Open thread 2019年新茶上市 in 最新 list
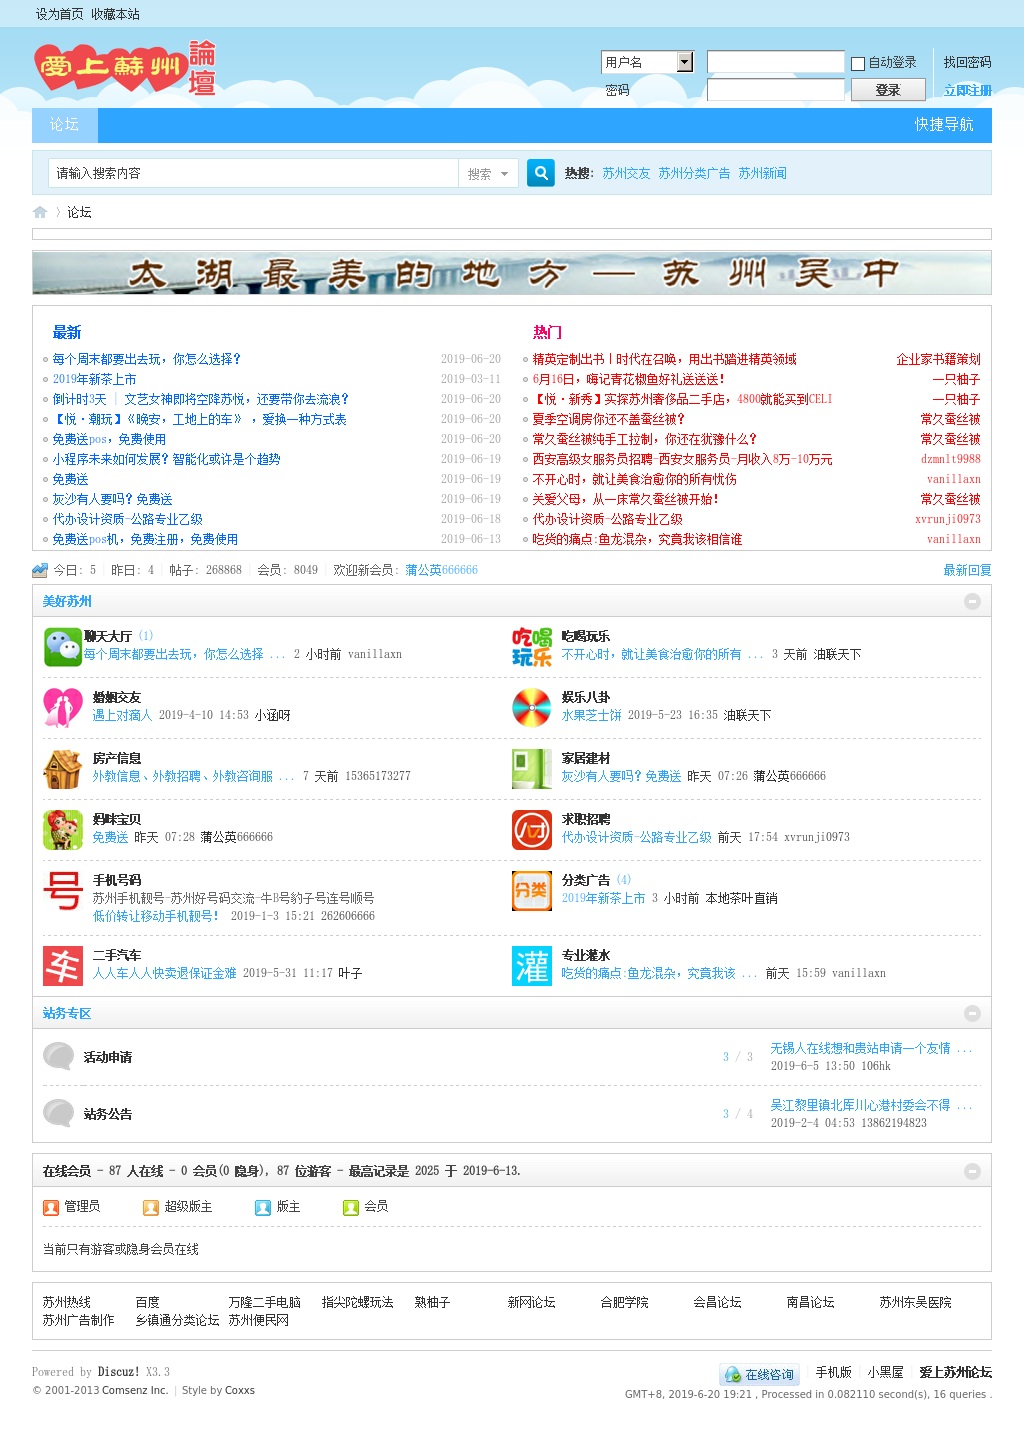Screen dimensions: 1024x1454 coord(94,379)
